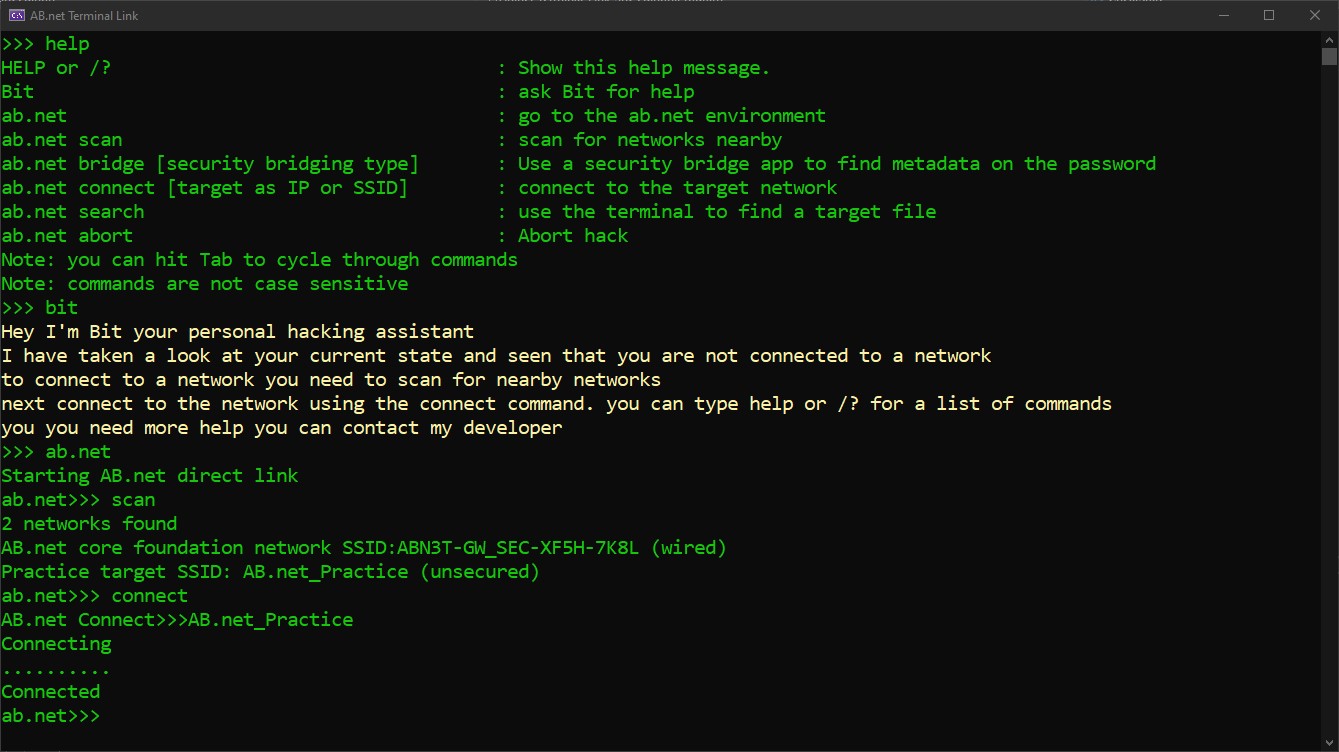Viewport: 1339px width, 752px height.
Task: Click the '2 networks found' output line
Action: tap(89, 524)
